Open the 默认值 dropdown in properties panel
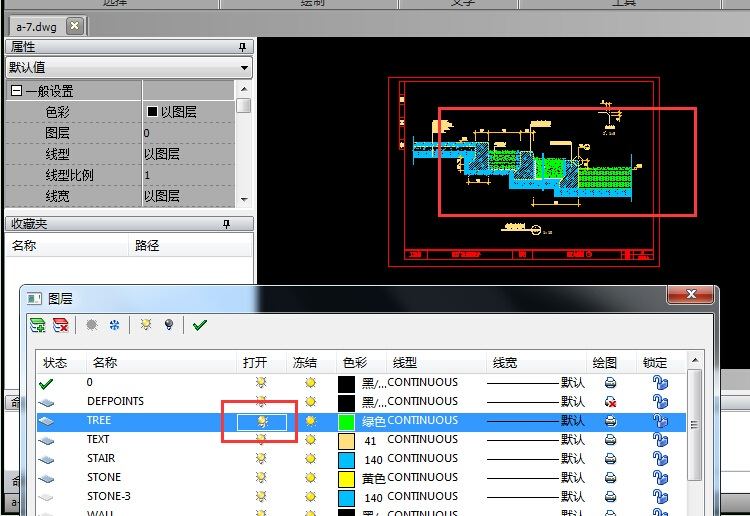Image resolution: width=750 pixels, height=516 pixels. click(244, 67)
